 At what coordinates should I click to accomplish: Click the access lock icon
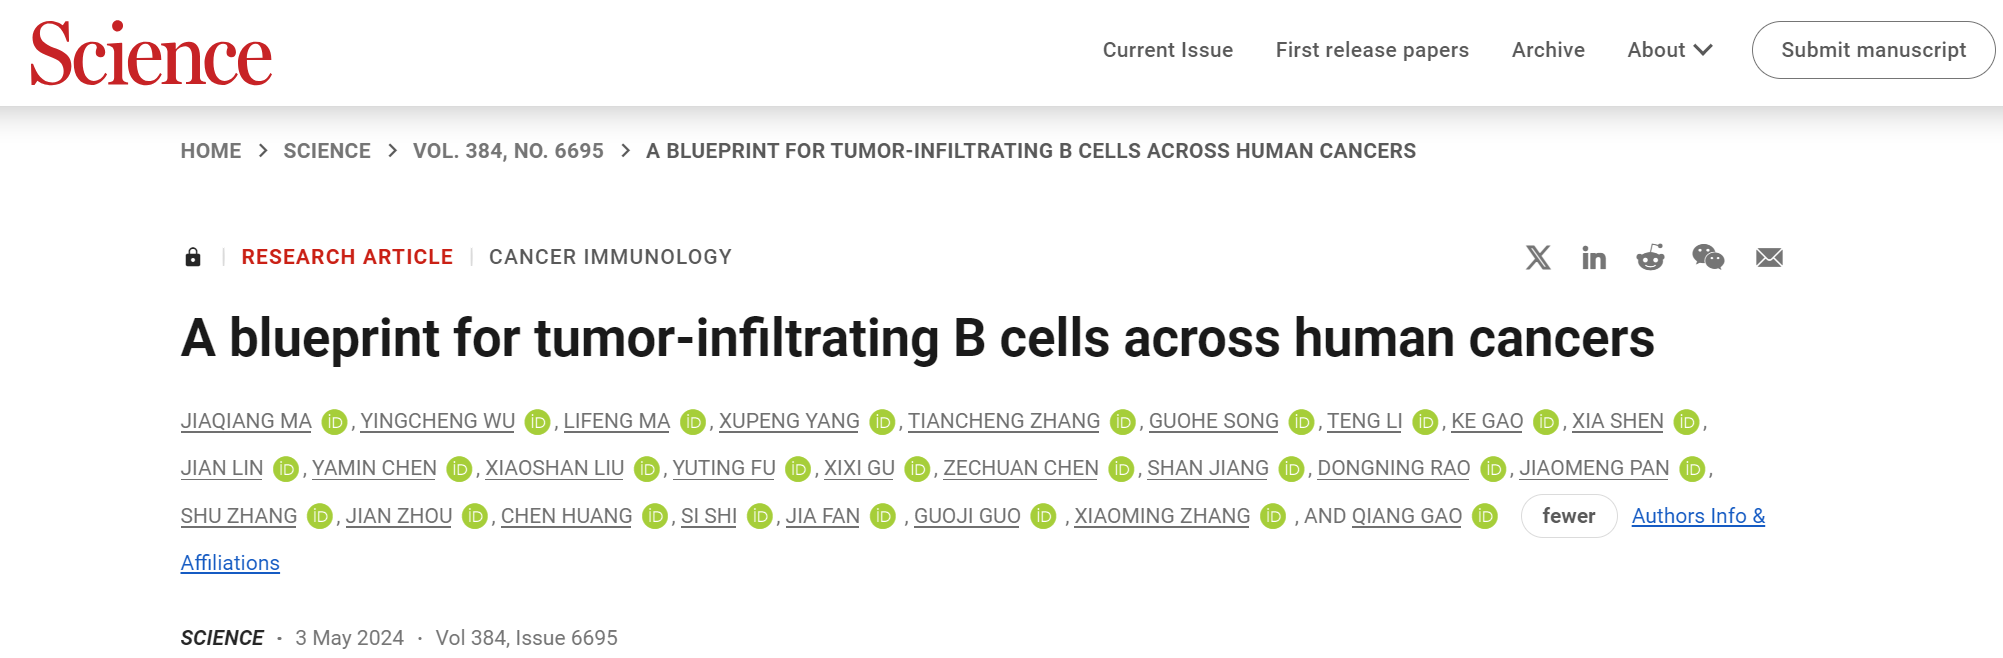pos(193,258)
